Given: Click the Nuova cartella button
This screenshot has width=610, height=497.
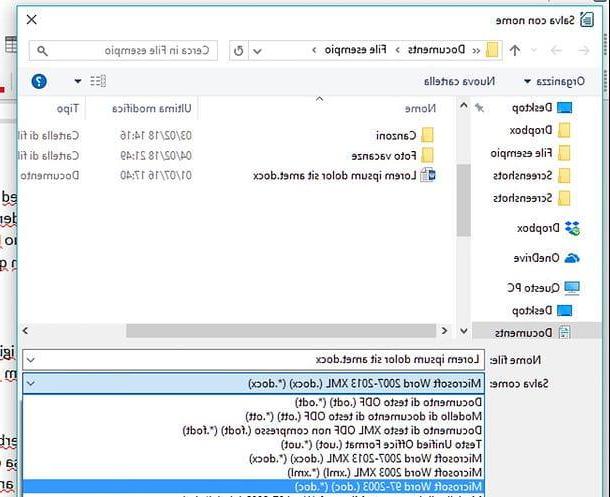Looking at the screenshot, I should point(459,81).
